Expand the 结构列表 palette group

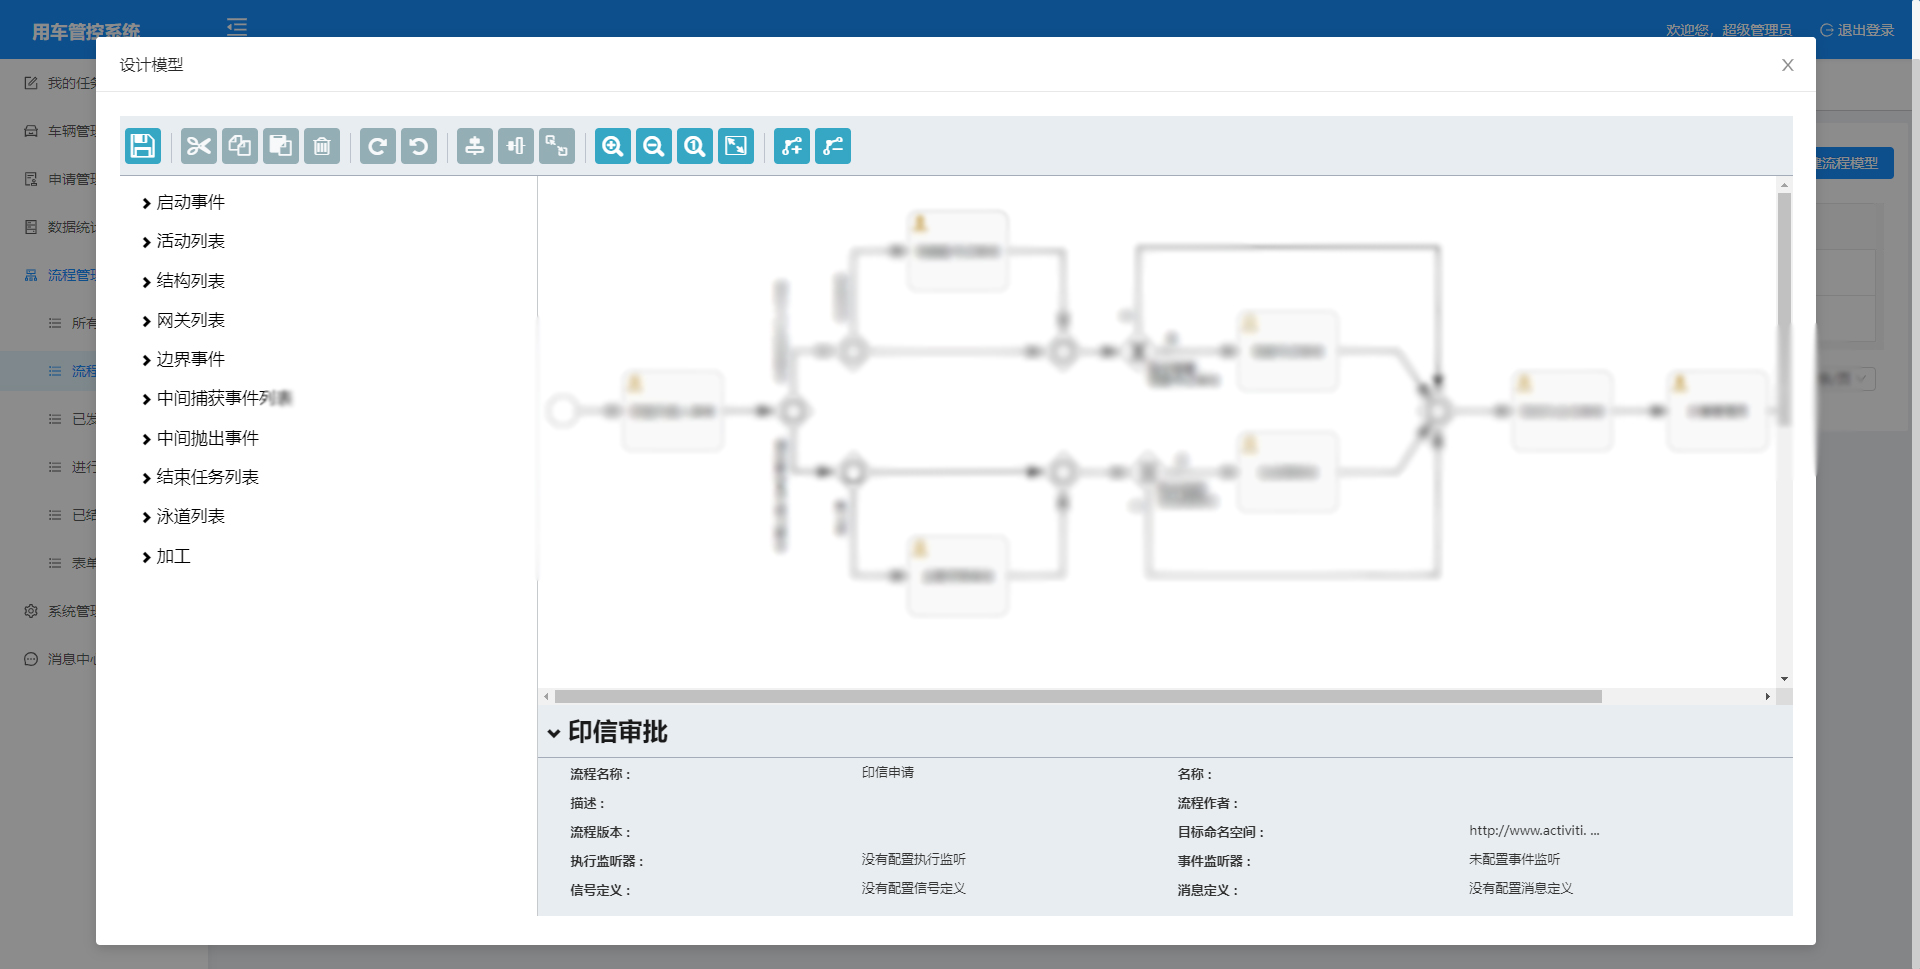[x=184, y=281]
